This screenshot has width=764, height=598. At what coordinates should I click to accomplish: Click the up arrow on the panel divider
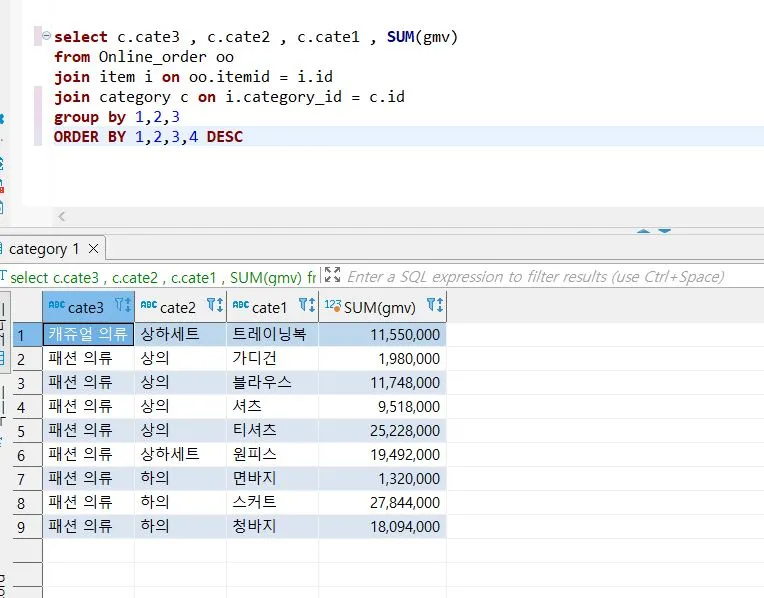(x=644, y=231)
